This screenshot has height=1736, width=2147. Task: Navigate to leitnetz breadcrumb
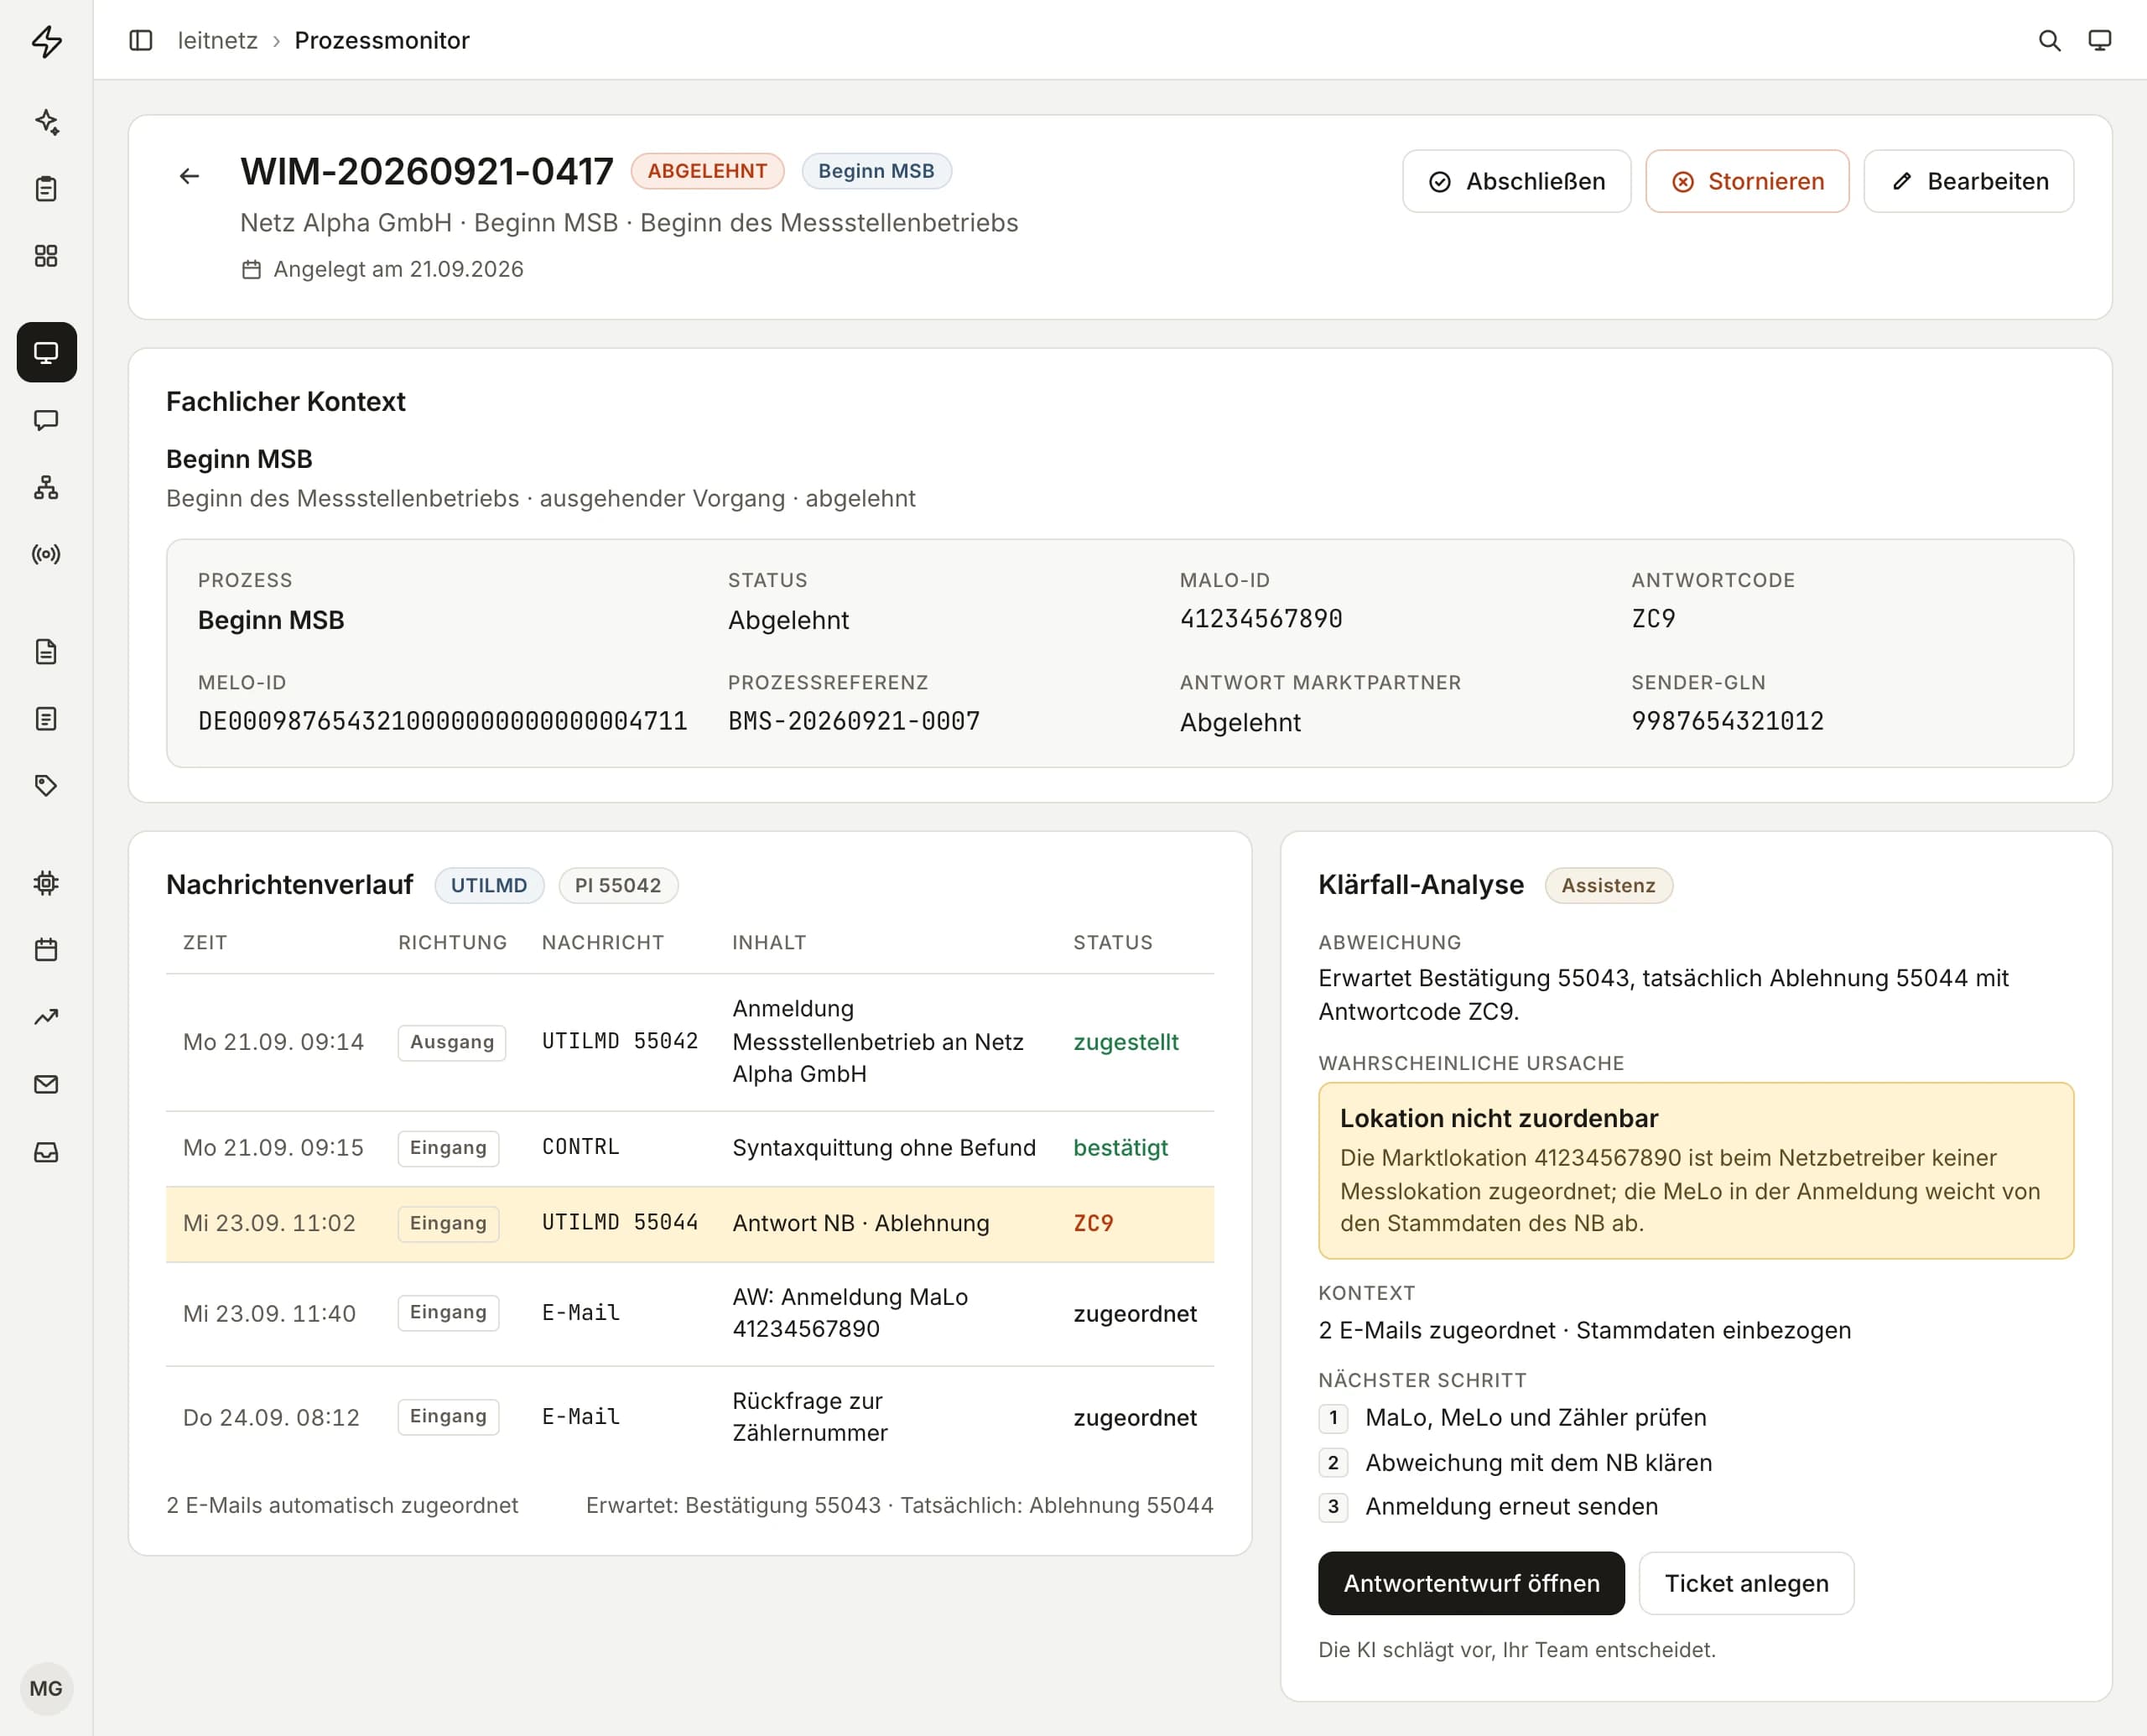[x=217, y=40]
